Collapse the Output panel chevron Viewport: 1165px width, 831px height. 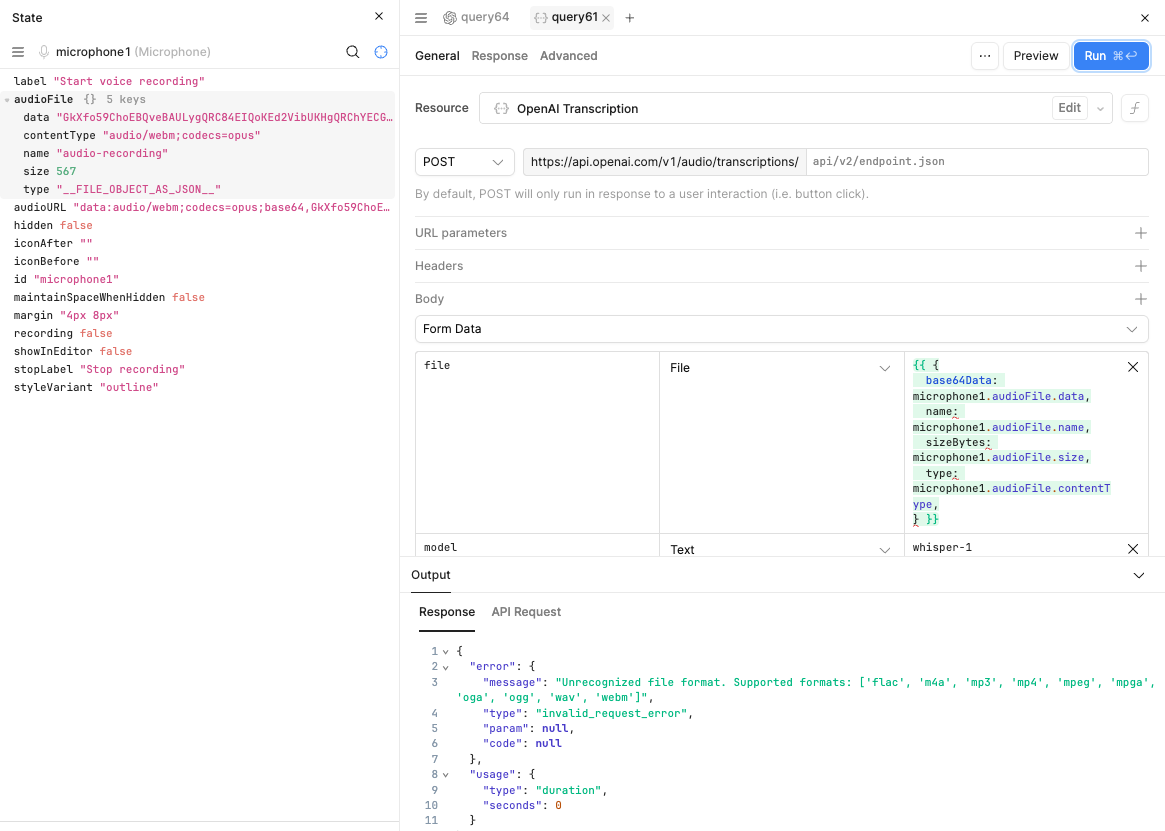[1138, 575]
